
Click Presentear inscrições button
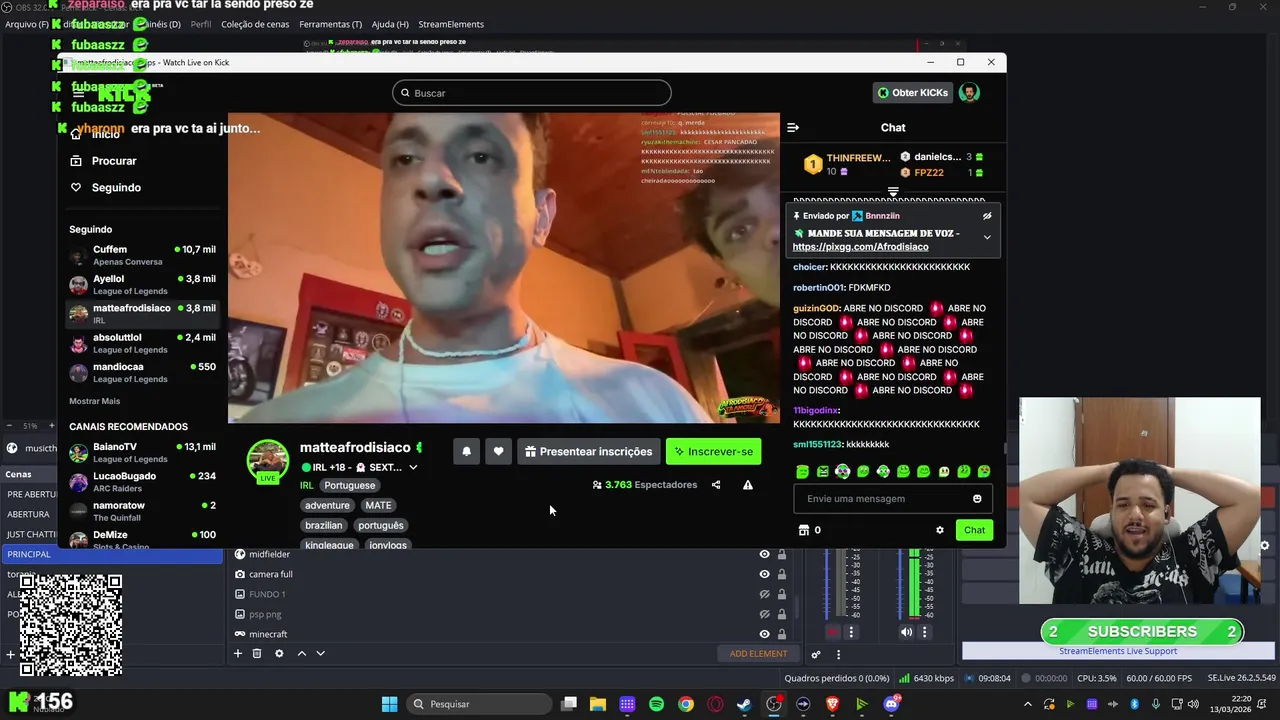pos(588,452)
